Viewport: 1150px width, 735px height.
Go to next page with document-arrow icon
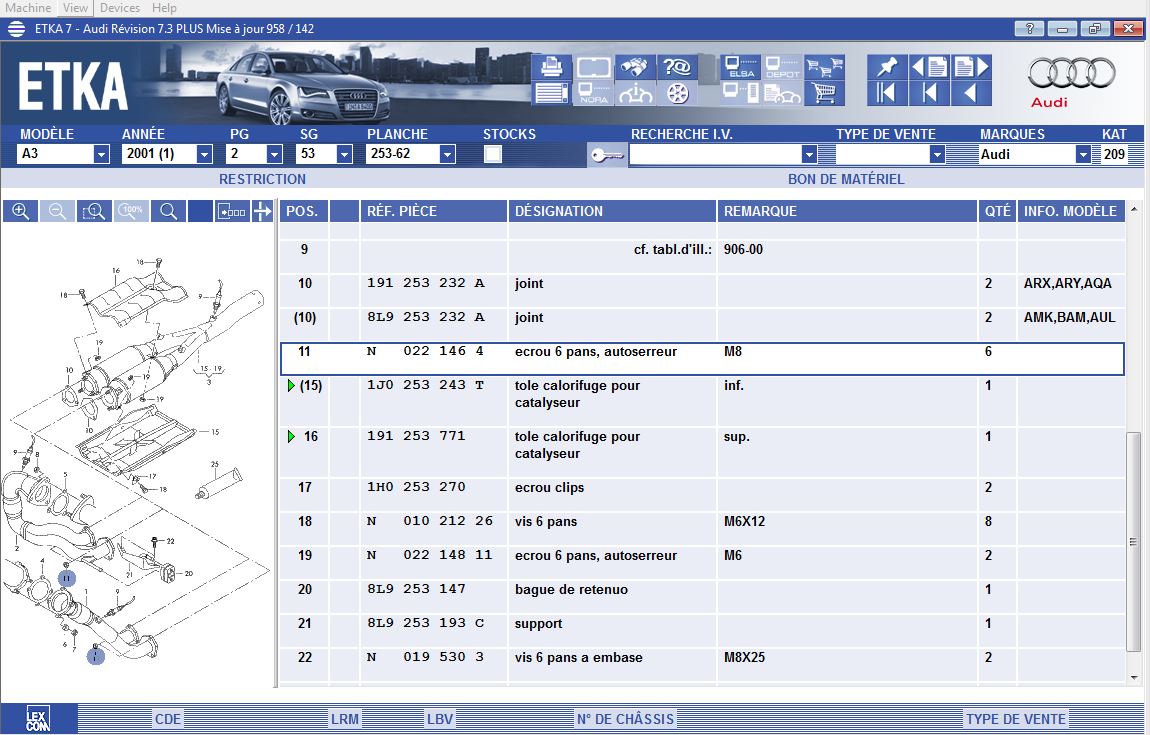(970, 67)
